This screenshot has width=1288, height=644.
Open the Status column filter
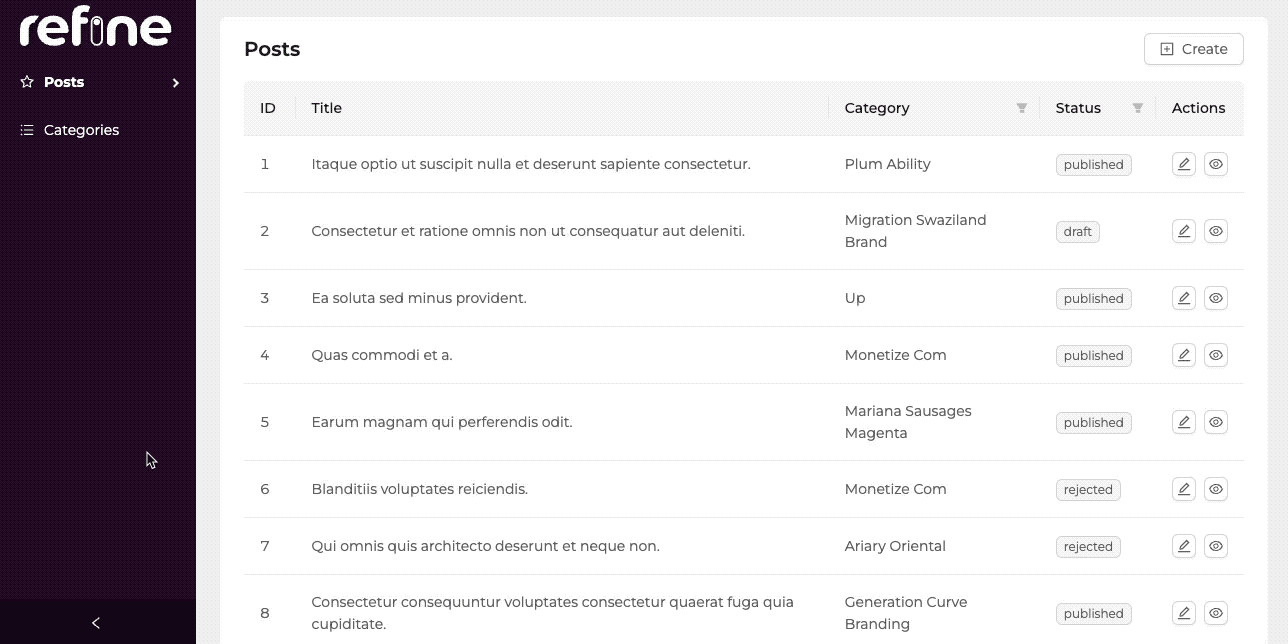(x=1137, y=108)
